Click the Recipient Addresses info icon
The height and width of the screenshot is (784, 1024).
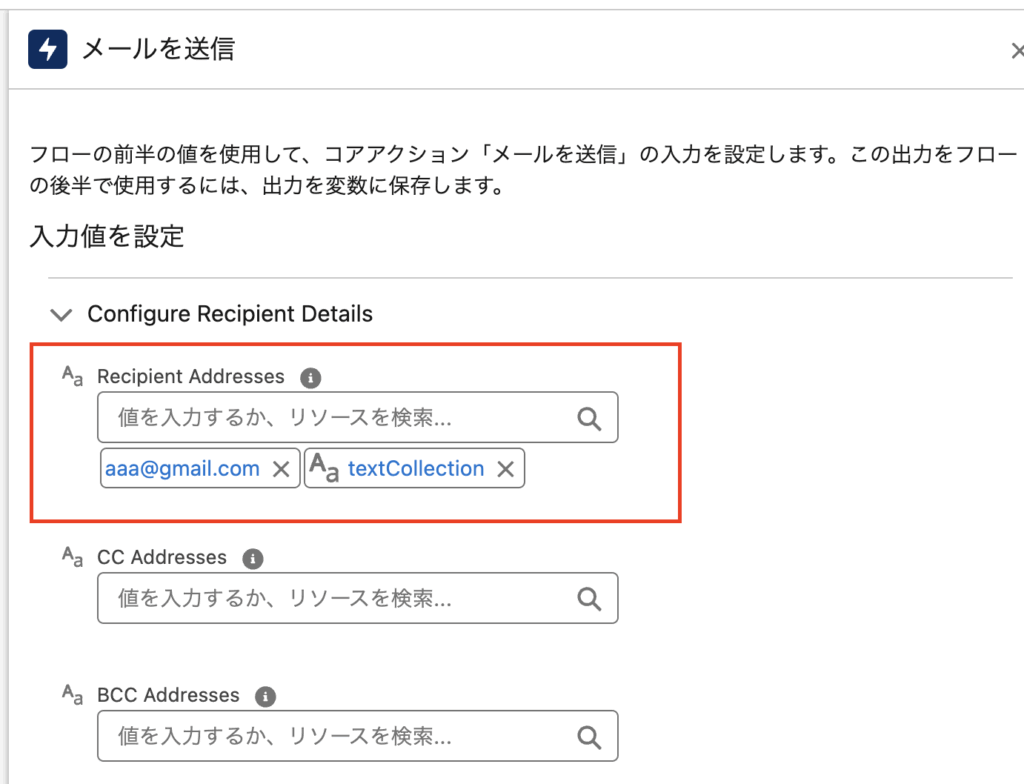coord(311,378)
